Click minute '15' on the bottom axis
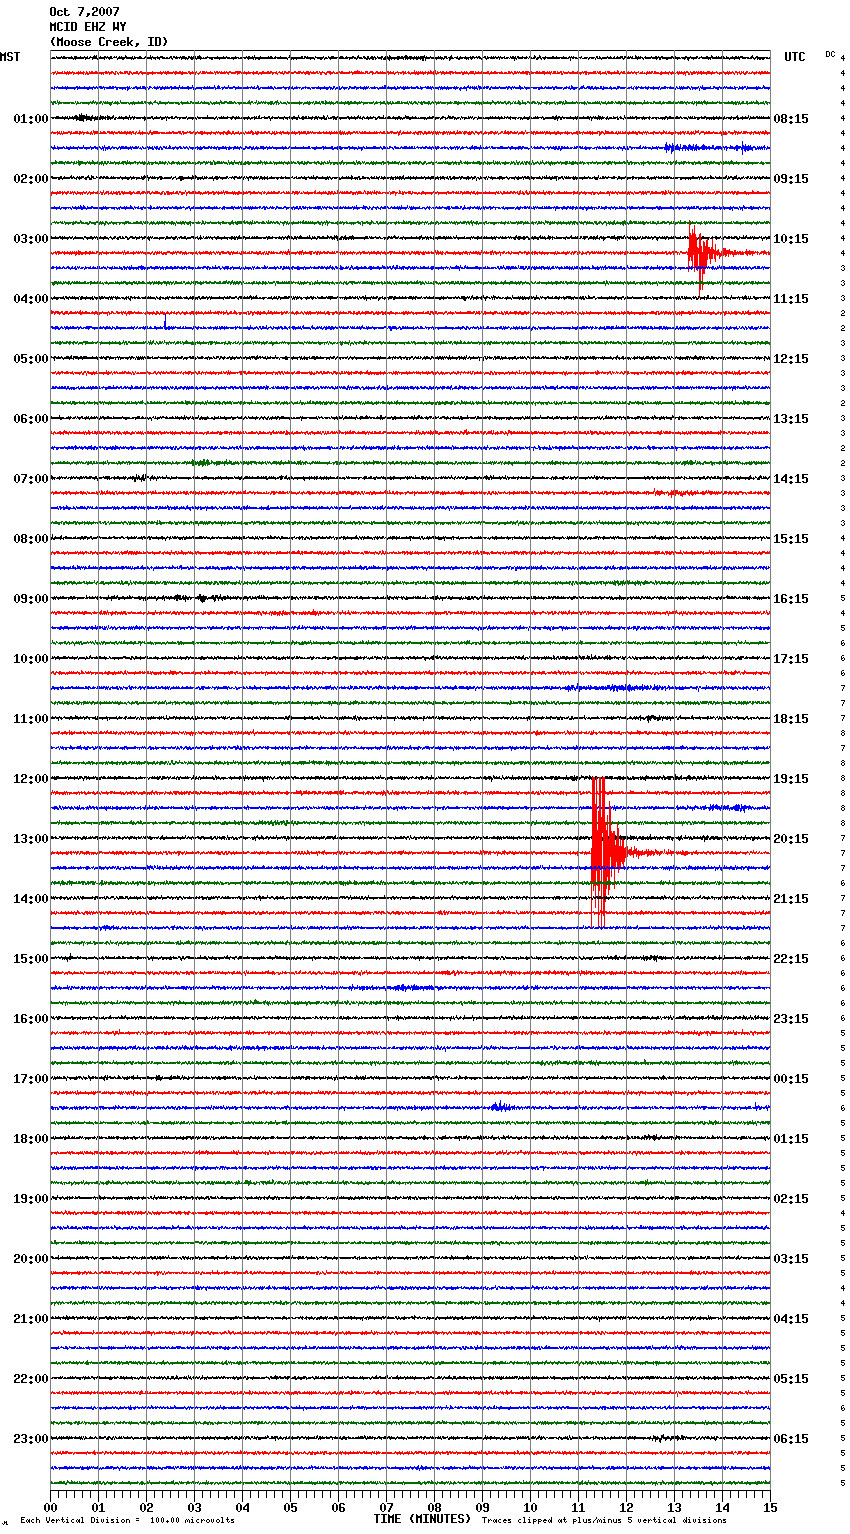The width and height of the screenshot is (850, 1534). point(770,1508)
